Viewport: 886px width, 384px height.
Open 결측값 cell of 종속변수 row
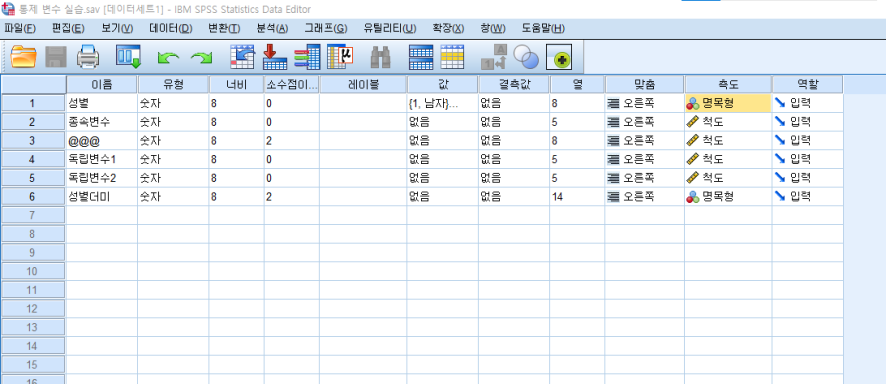click(514, 122)
